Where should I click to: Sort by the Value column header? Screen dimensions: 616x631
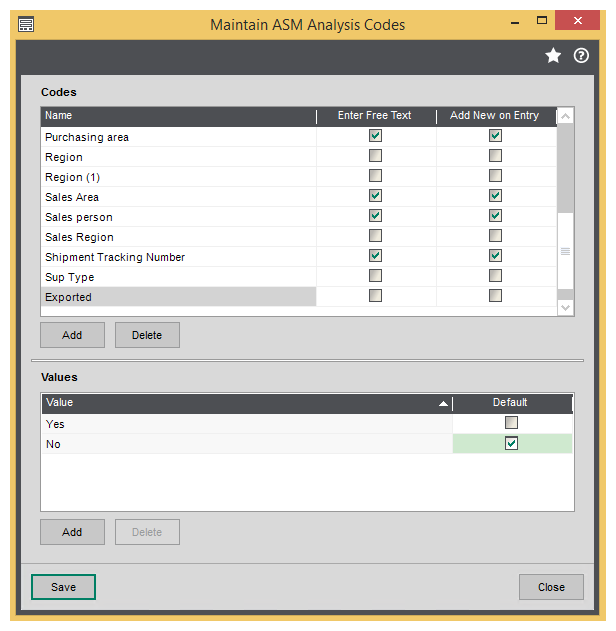245,402
